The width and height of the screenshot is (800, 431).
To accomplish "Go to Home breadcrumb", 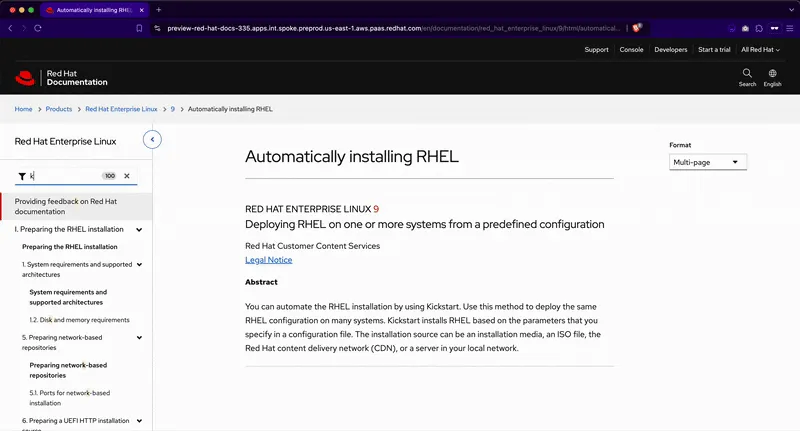I will (x=23, y=109).
